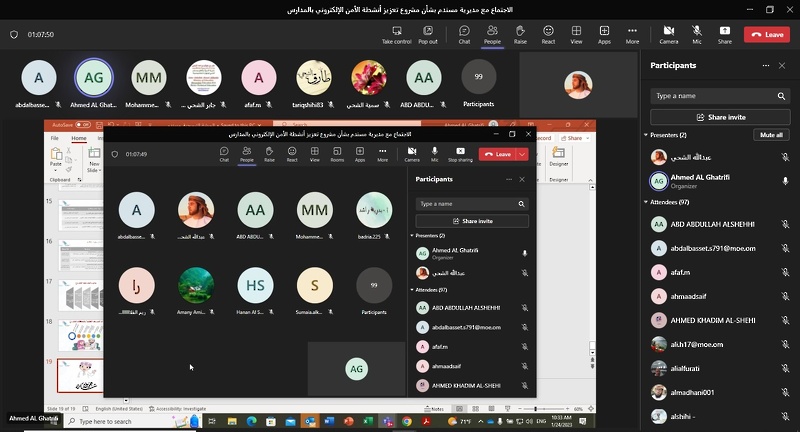Open the Participants panel more options ellipsis
Viewport: 800px width, 432px height.
(766, 65)
